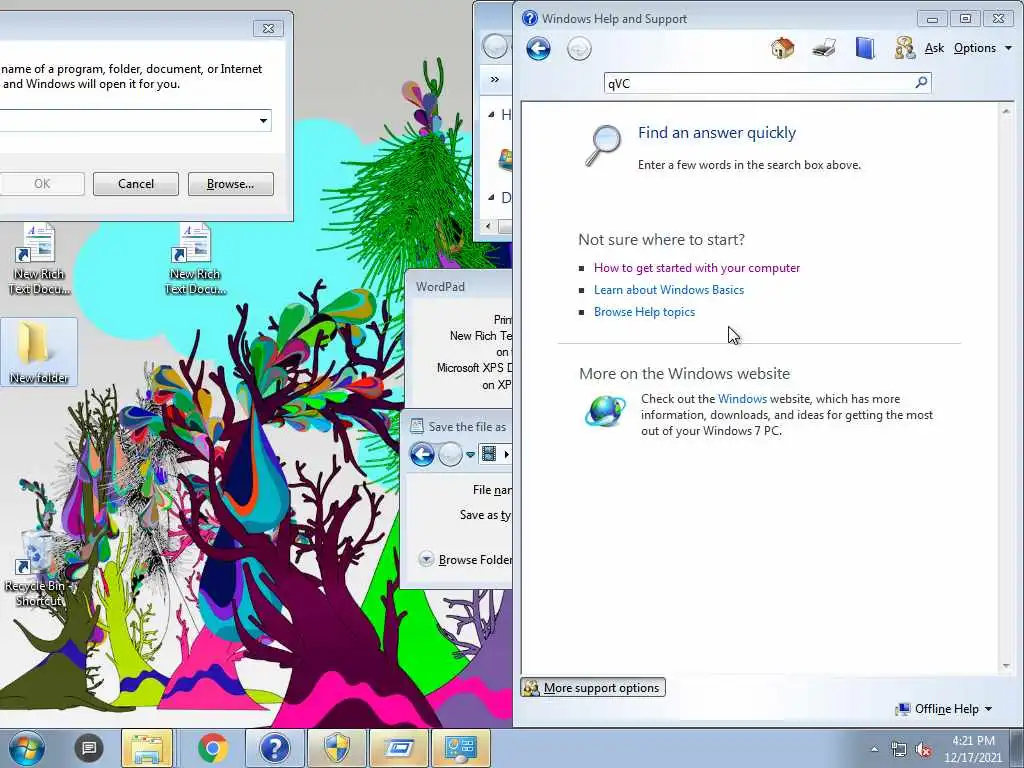Screen dimensions: 1024x768
Task: Open Help and Support home page icon
Action: click(x=782, y=48)
